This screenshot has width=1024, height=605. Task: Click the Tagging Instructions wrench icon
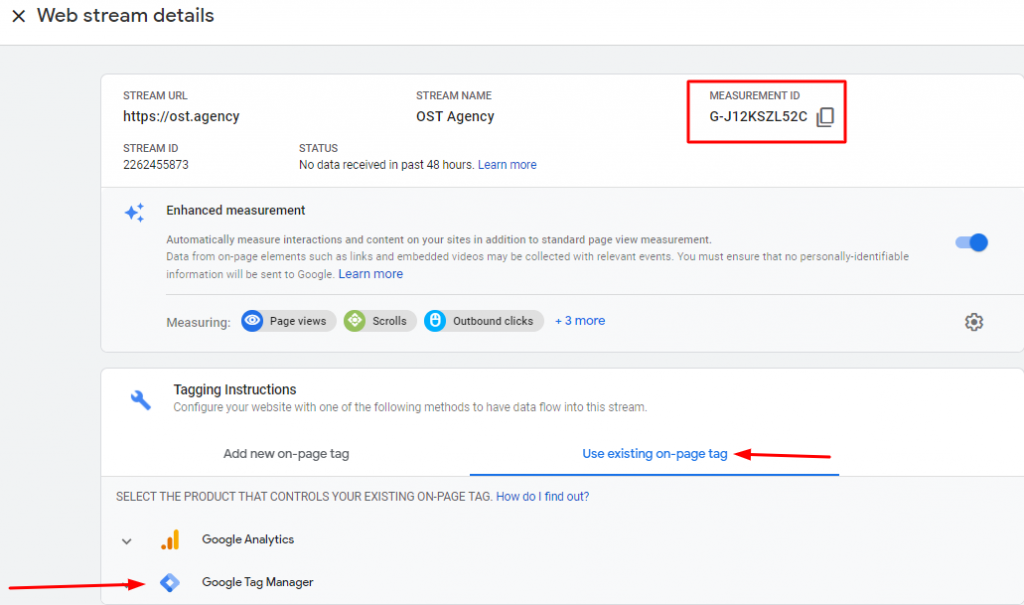[140, 397]
